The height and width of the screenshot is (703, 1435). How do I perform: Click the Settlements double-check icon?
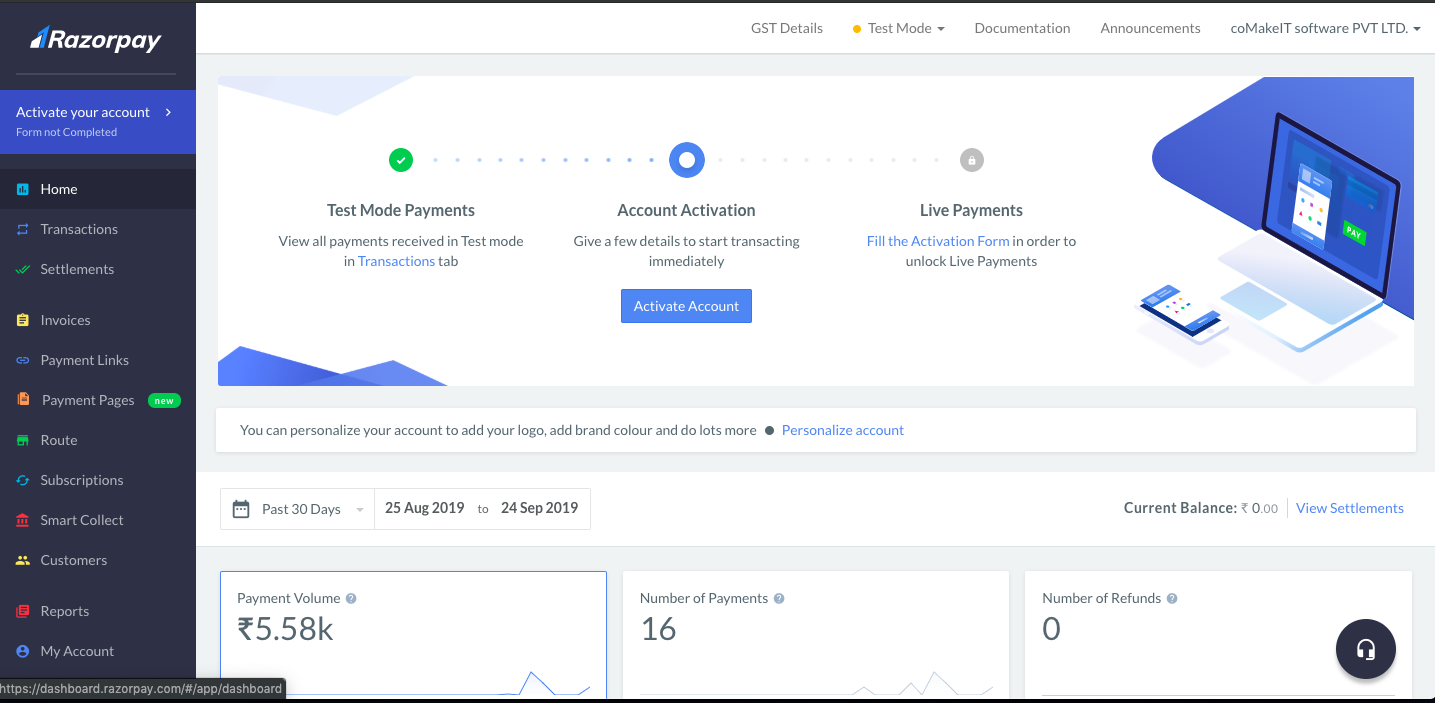(x=22, y=269)
